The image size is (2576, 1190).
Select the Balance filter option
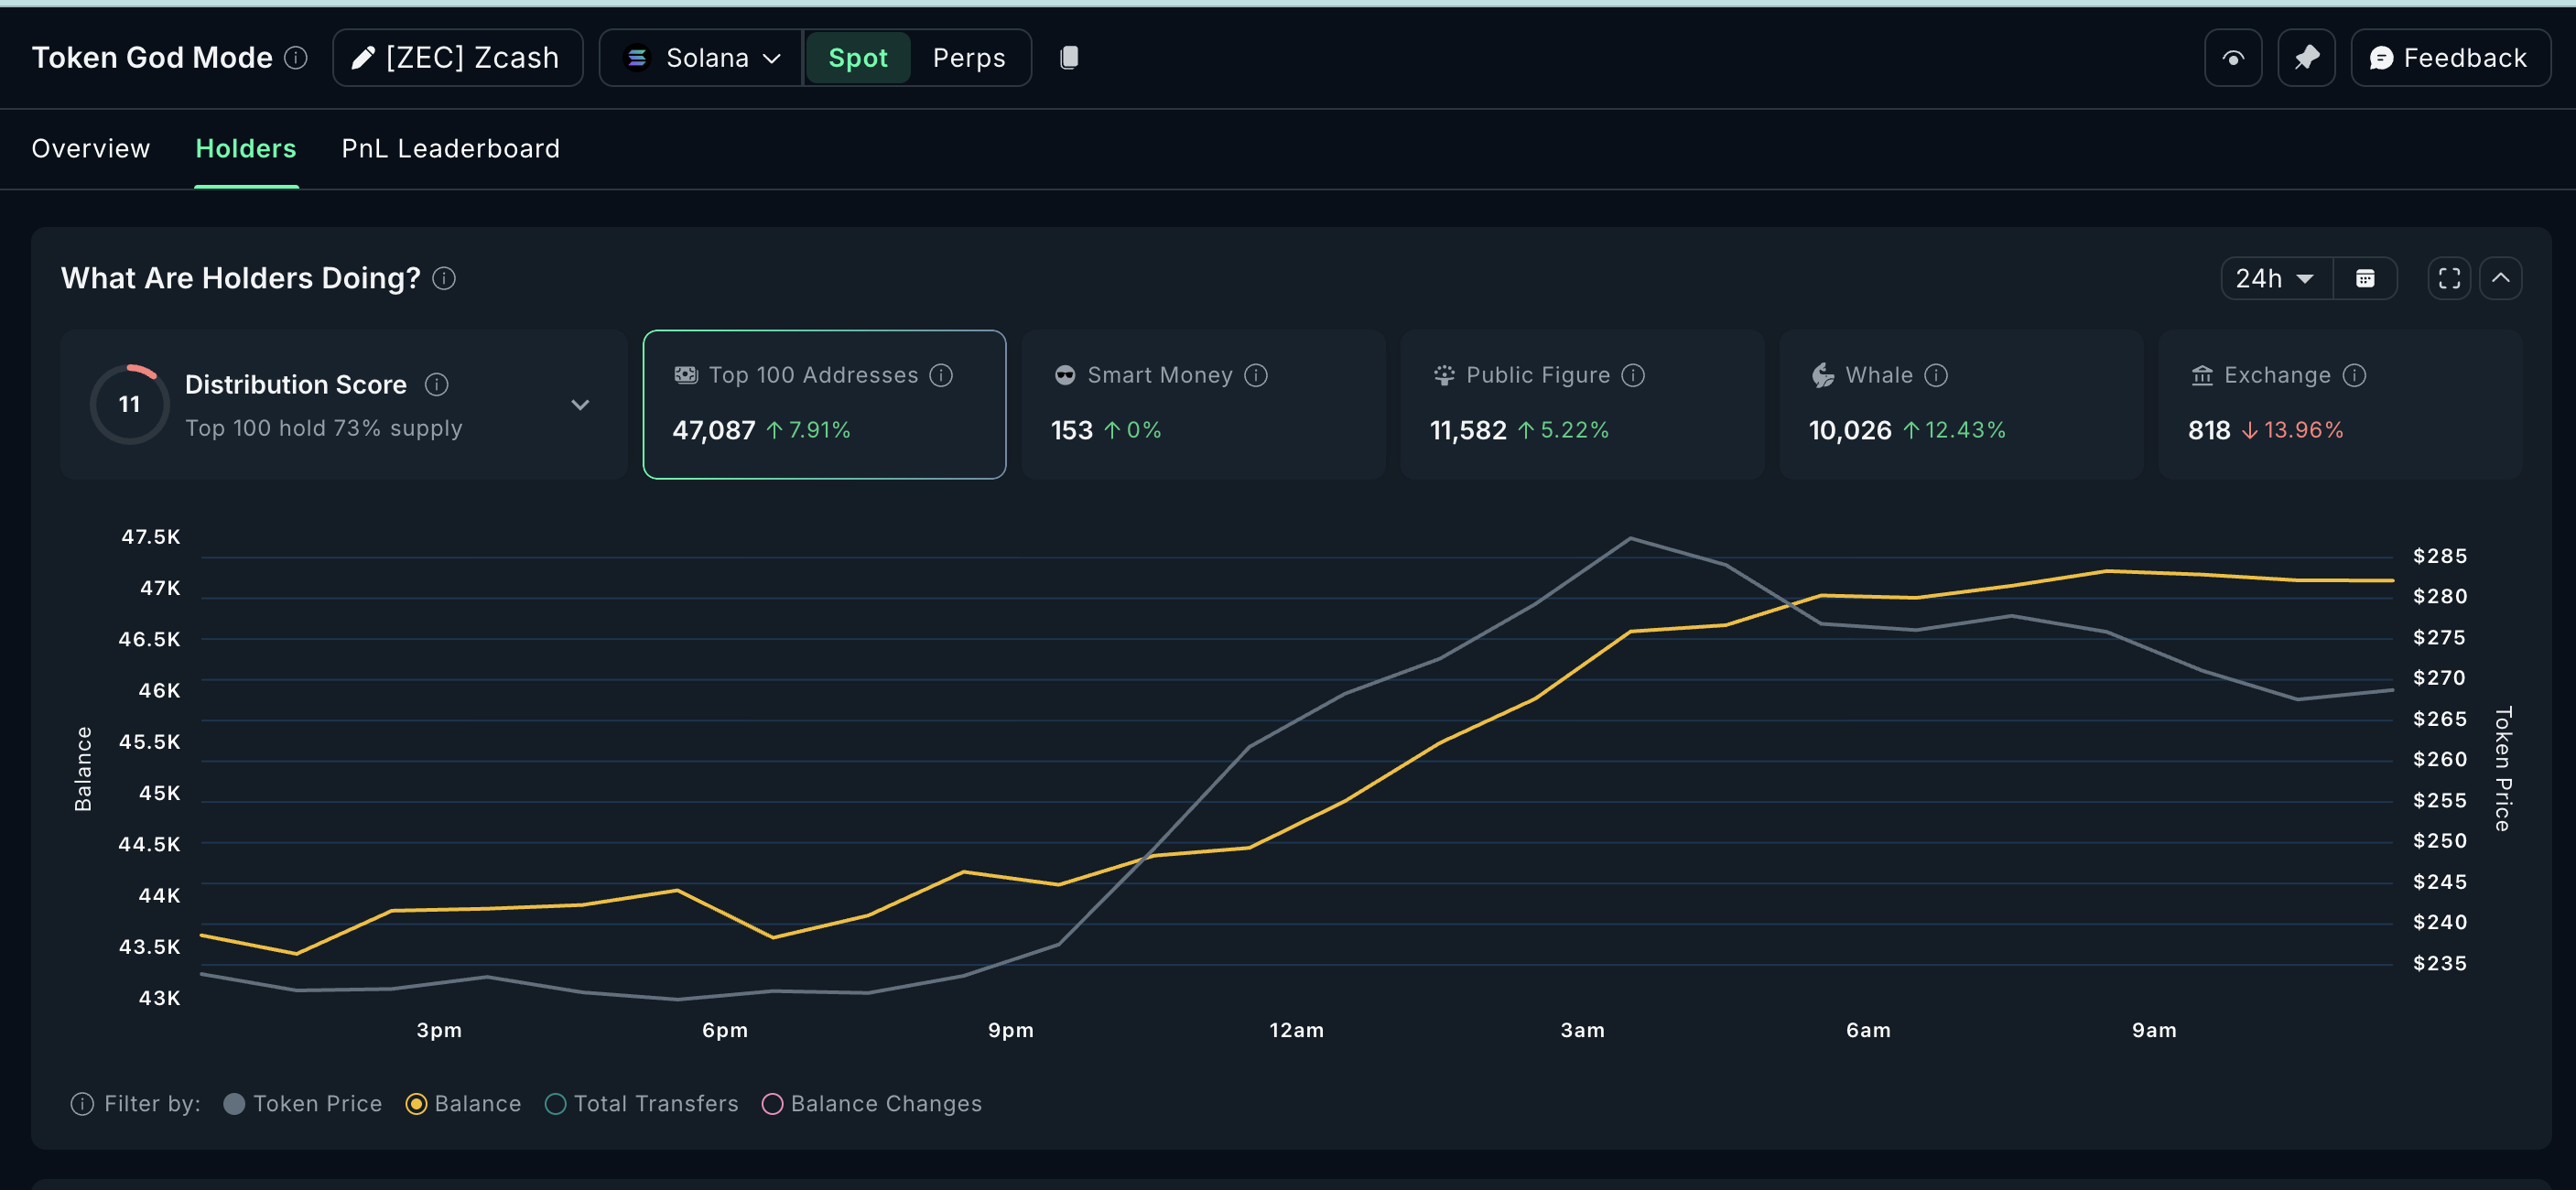click(463, 1103)
